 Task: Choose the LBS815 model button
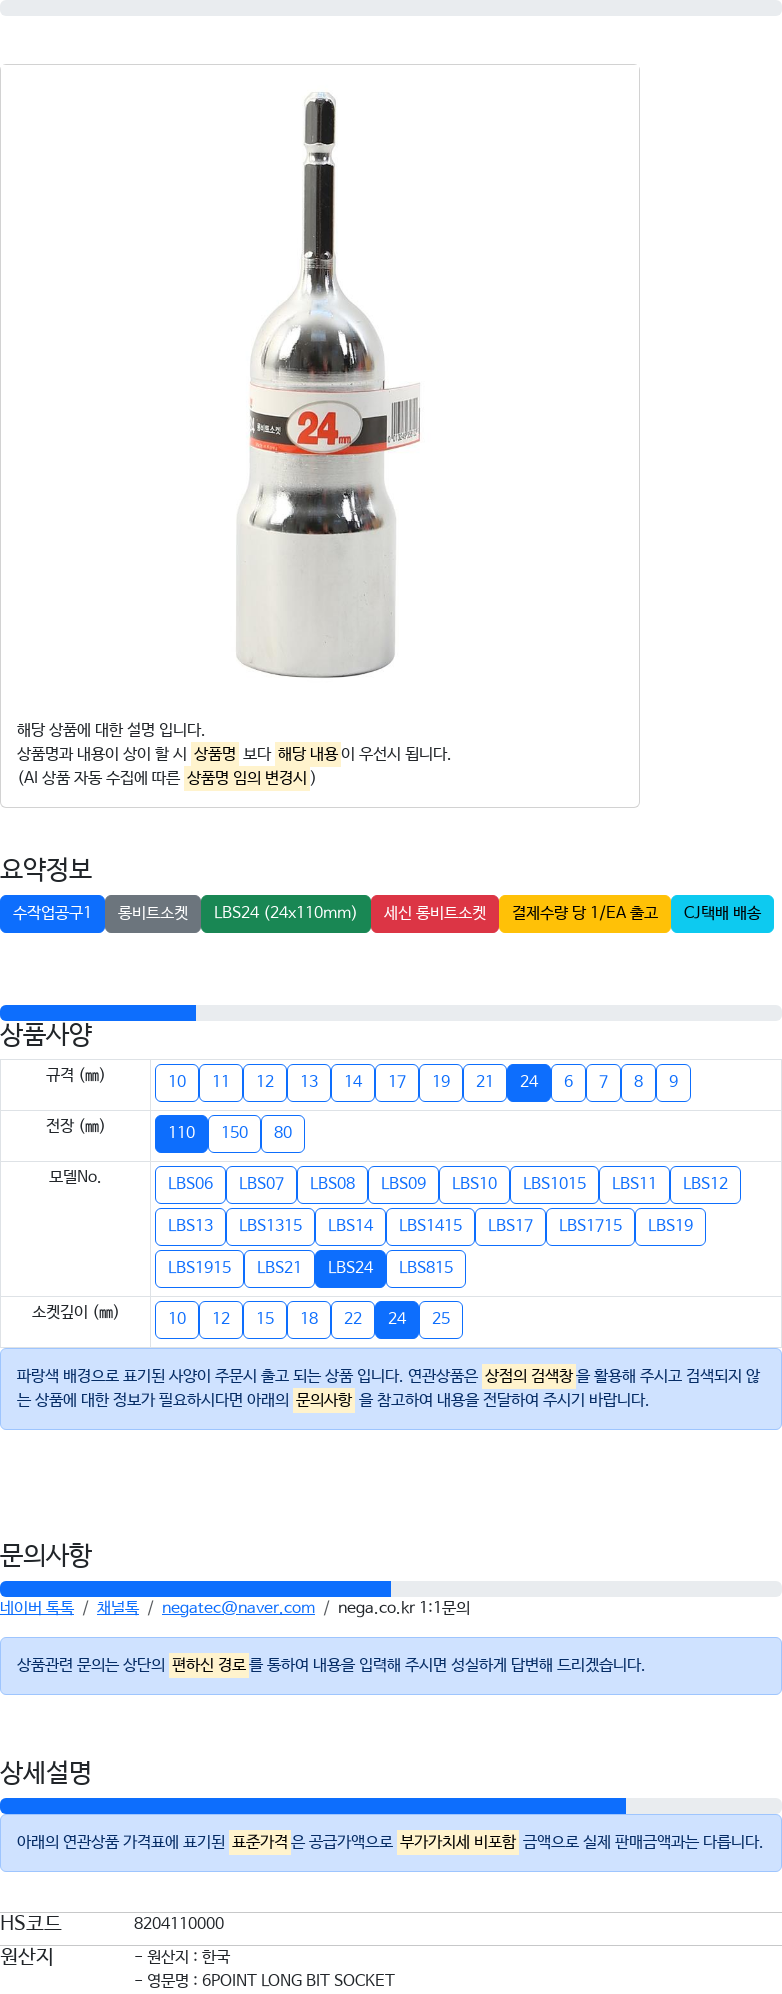tap(426, 1268)
